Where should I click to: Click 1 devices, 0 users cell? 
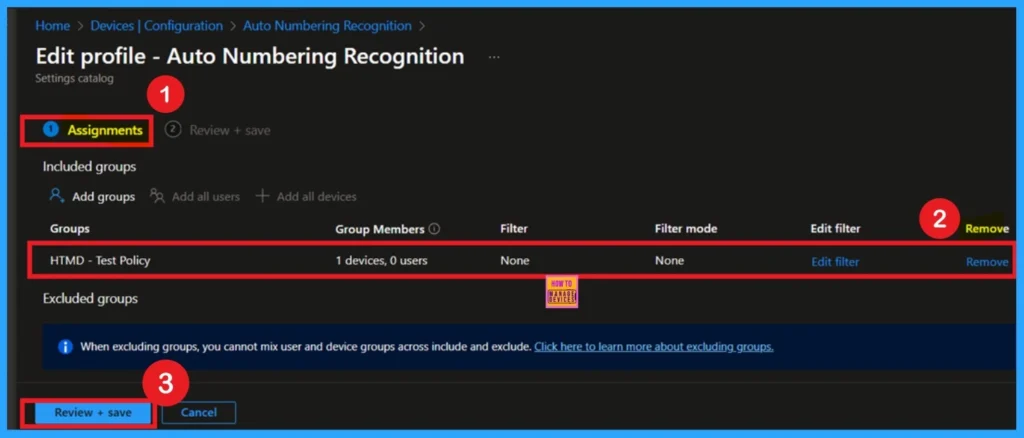[x=381, y=260]
